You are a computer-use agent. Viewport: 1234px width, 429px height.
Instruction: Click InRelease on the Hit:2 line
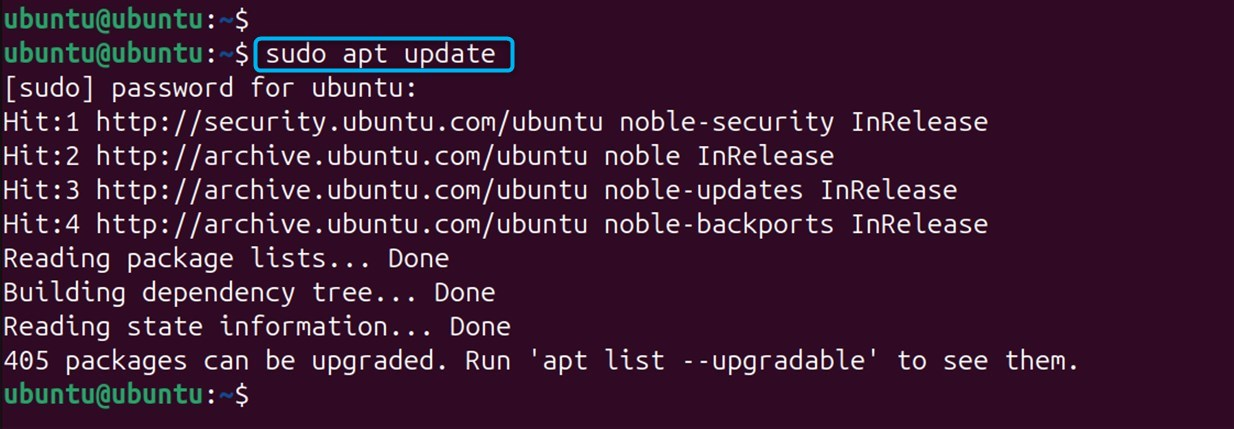[x=766, y=156]
